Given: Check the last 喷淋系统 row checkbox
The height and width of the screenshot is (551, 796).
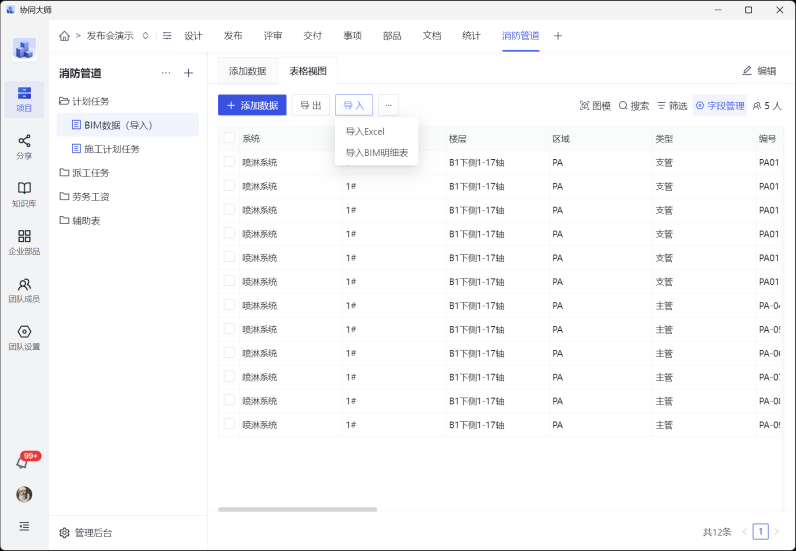Looking at the screenshot, I should pyautogui.click(x=229, y=424).
